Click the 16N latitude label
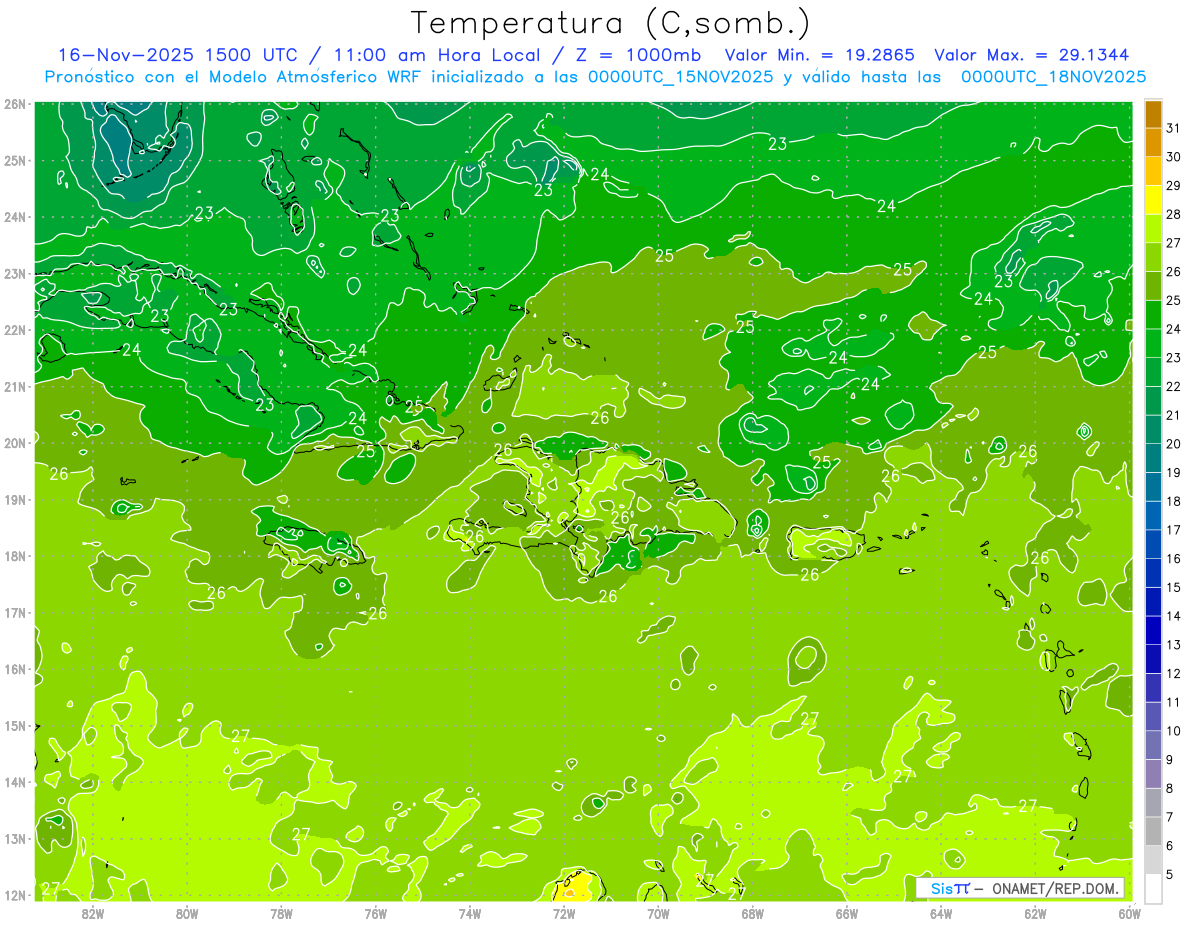Viewport: 1200px width, 927px height. tap(15, 669)
